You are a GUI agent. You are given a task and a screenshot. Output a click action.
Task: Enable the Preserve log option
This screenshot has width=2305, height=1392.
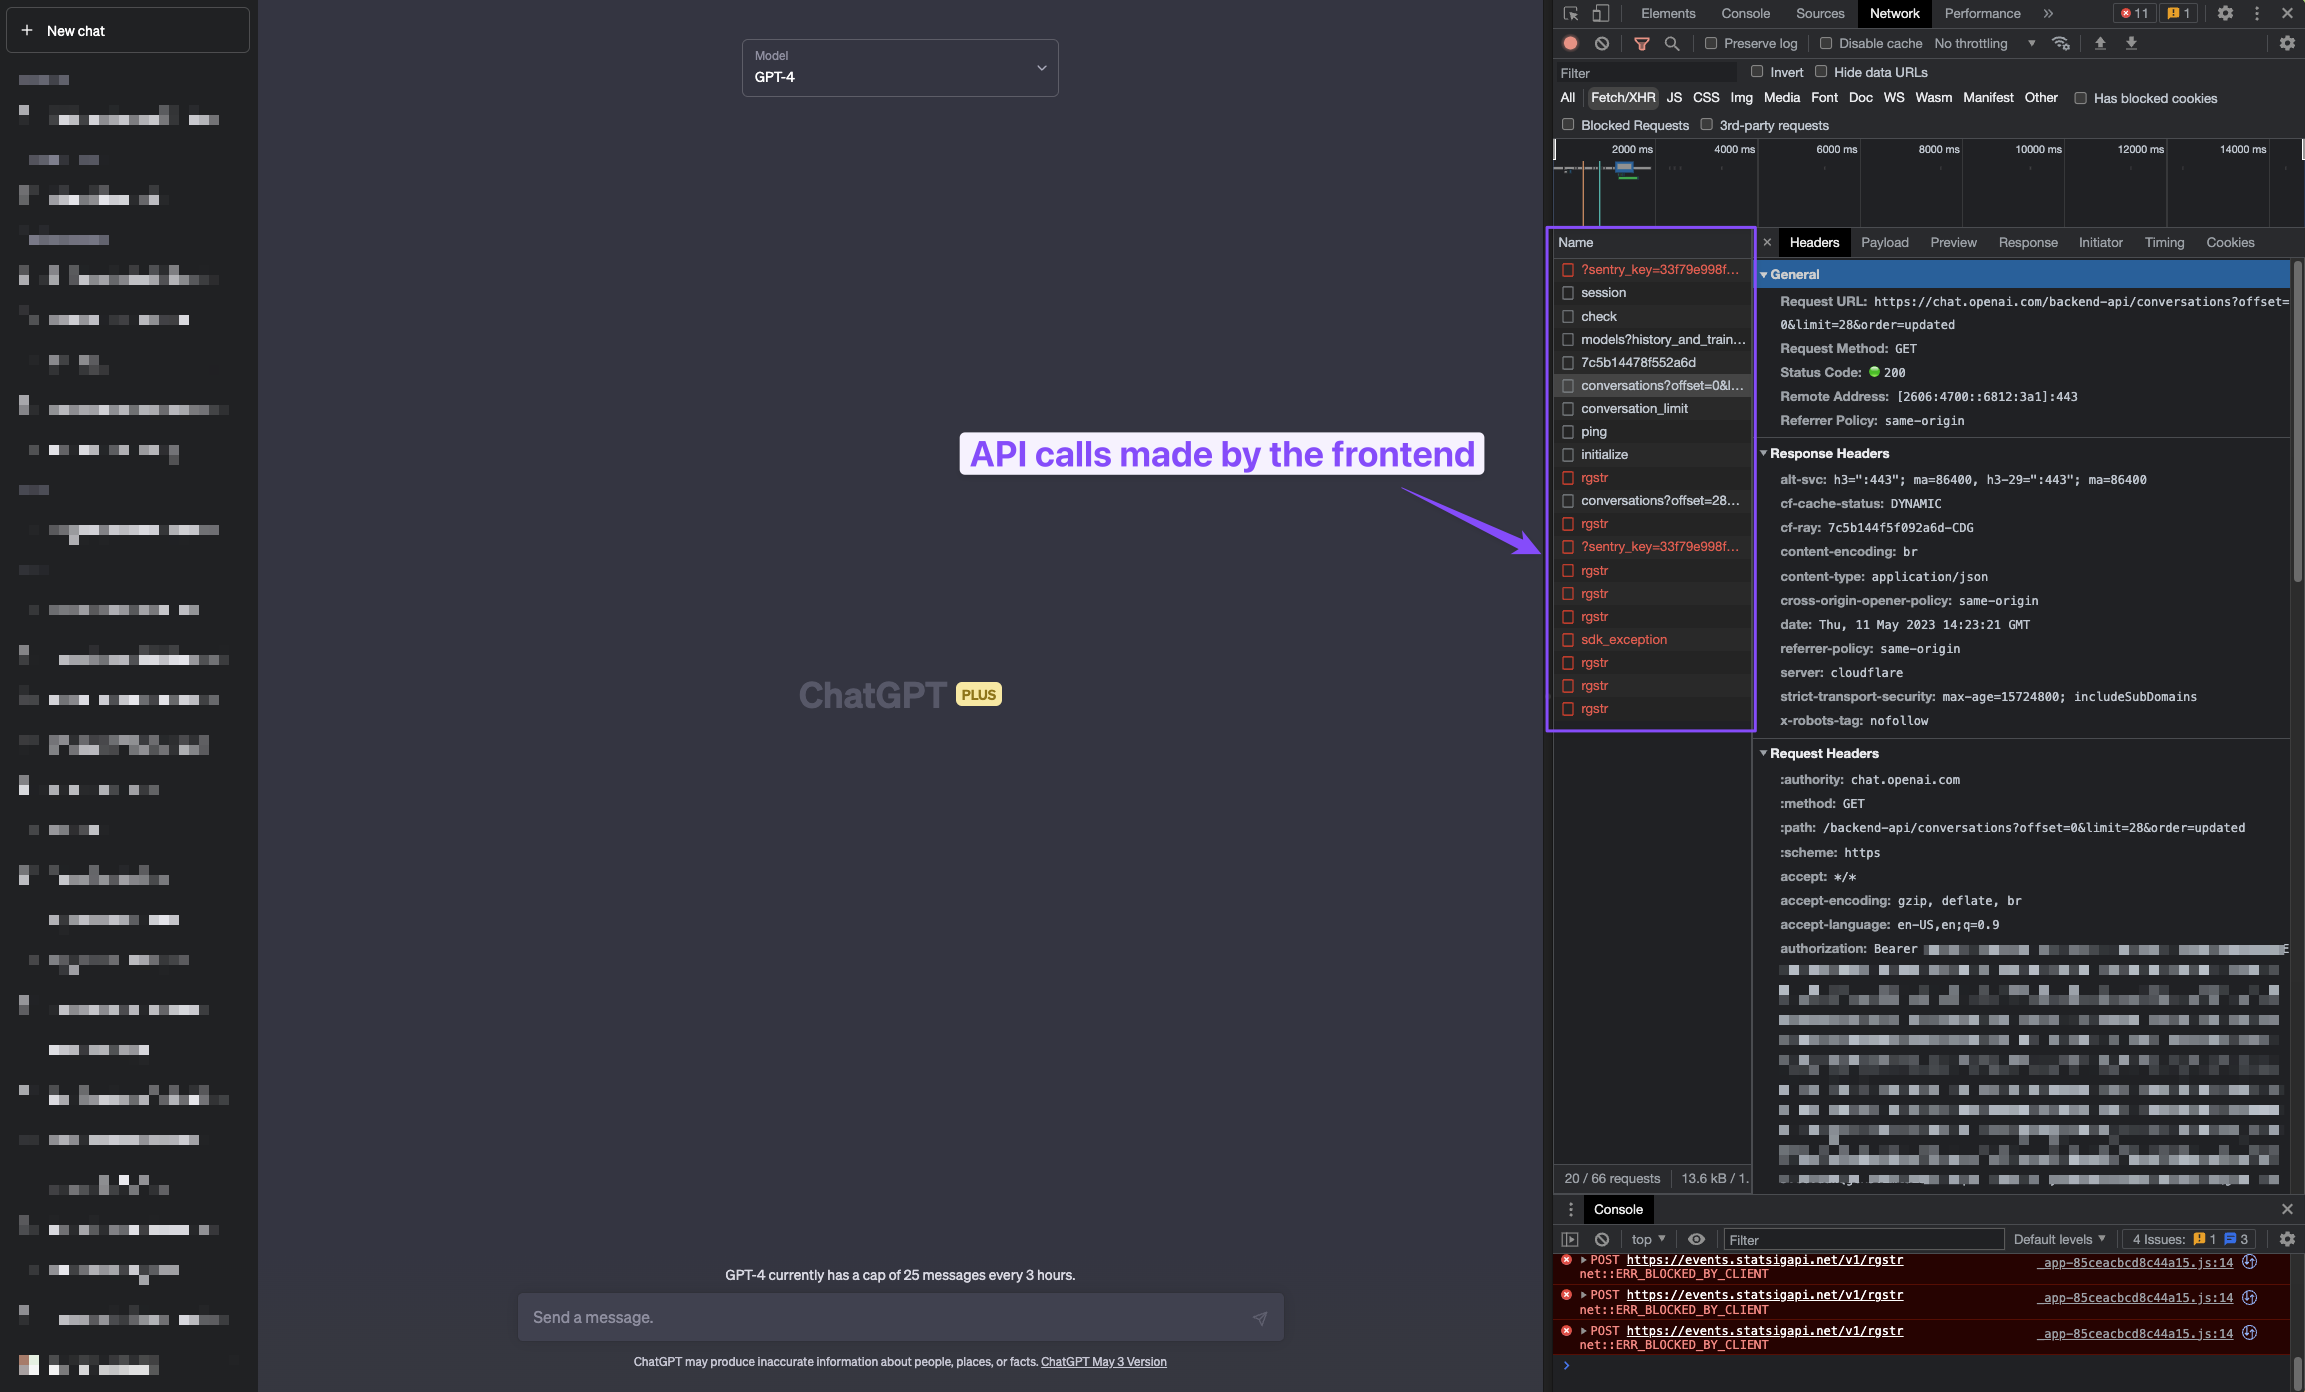point(1712,43)
